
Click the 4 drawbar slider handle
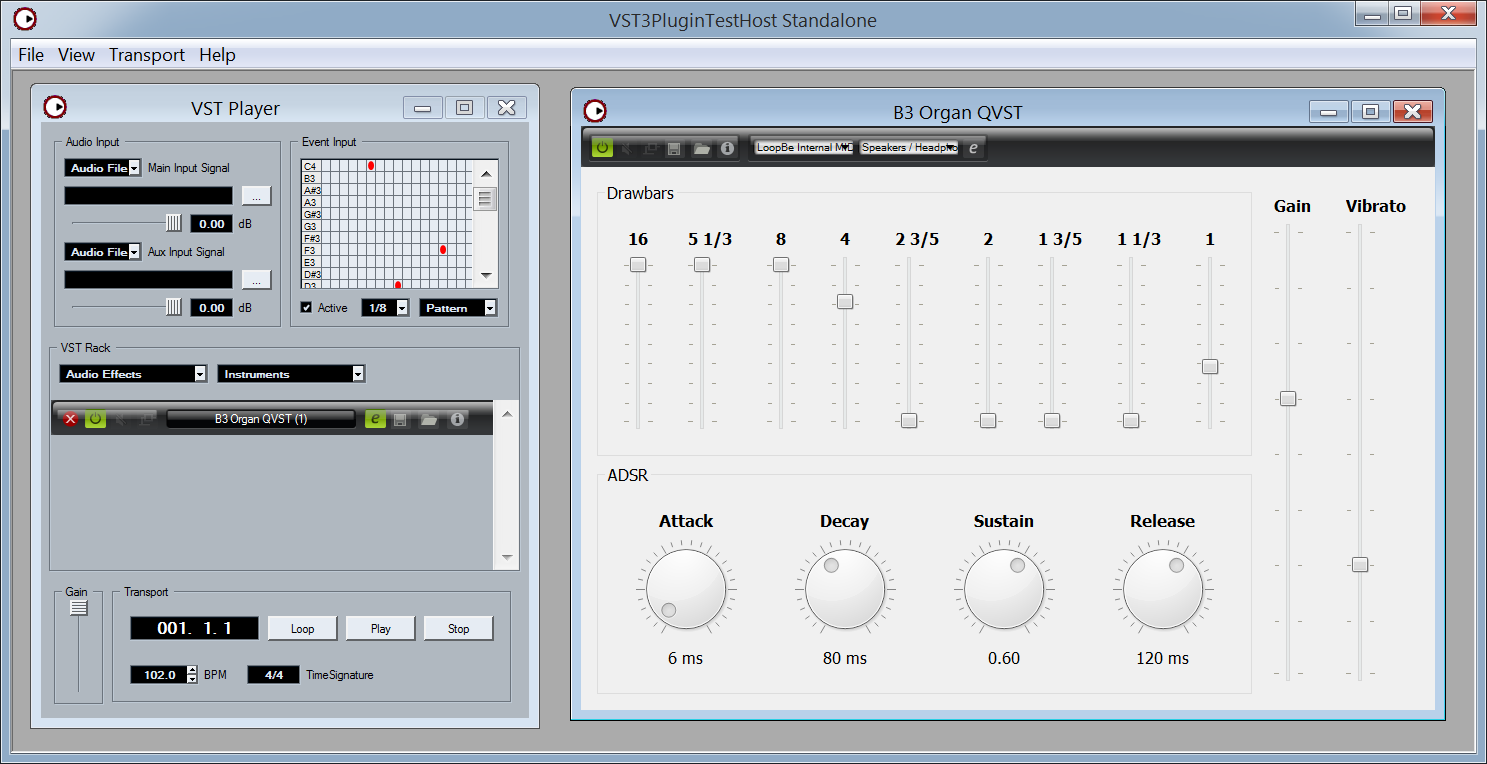click(x=845, y=301)
